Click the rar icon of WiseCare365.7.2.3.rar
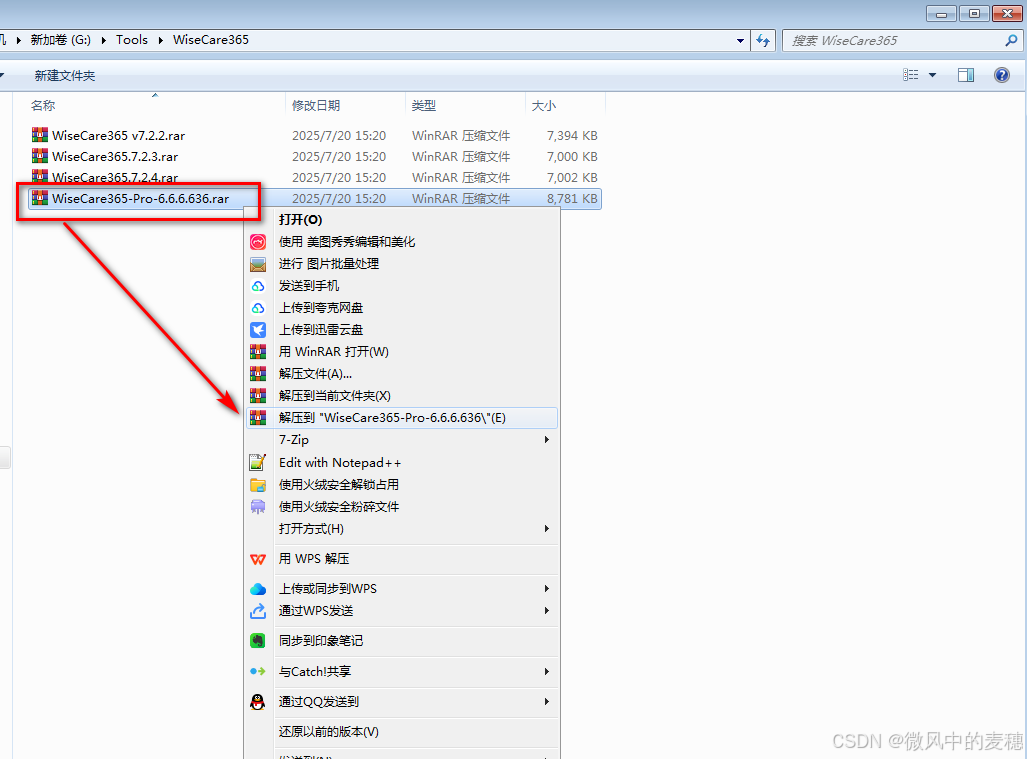This screenshot has height=759, width=1027. [40, 156]
